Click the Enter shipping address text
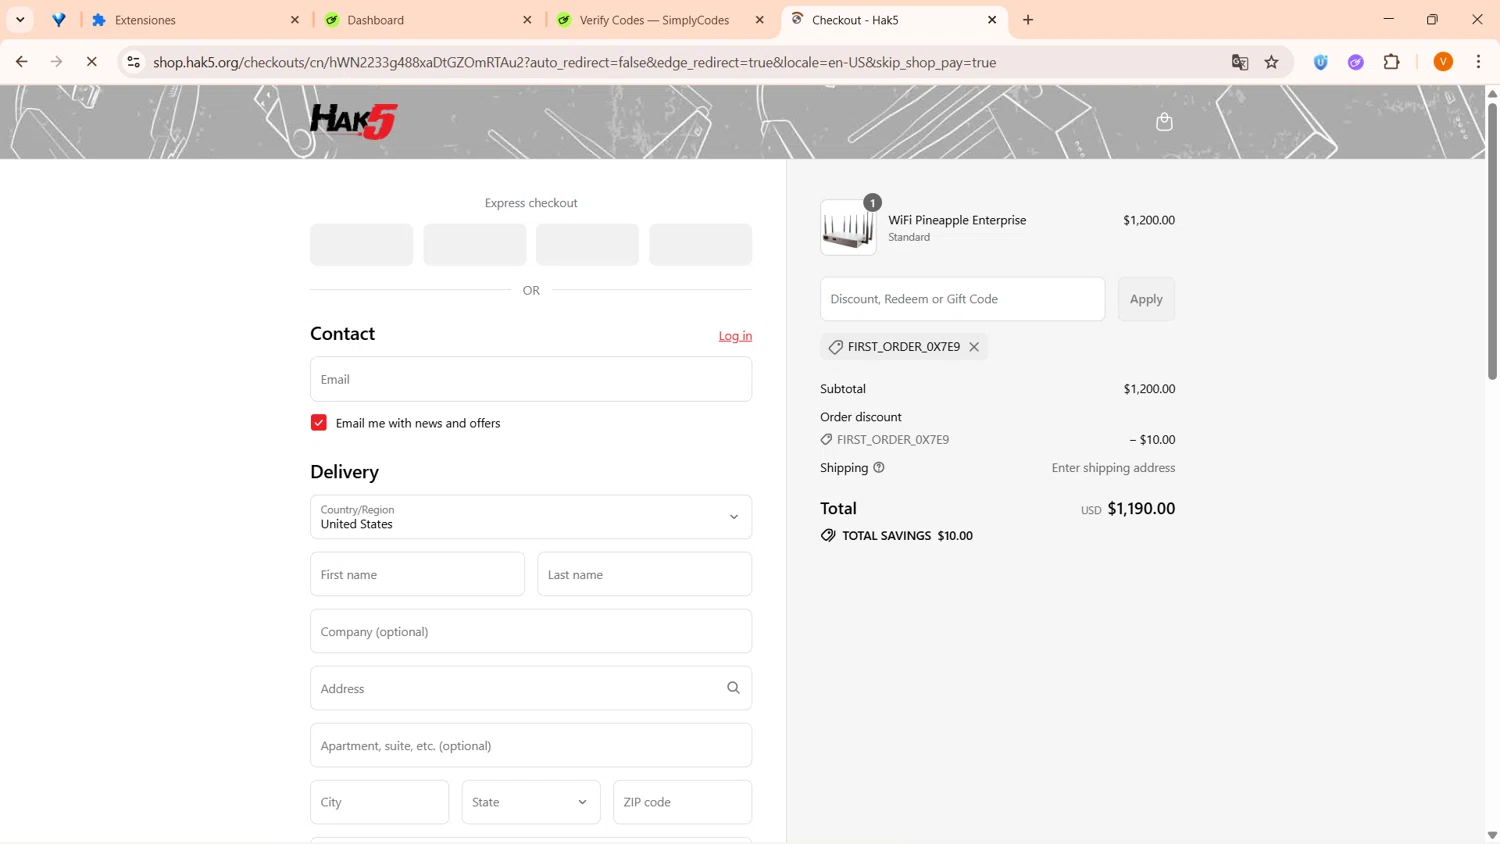 click(x=1113, y=468)
